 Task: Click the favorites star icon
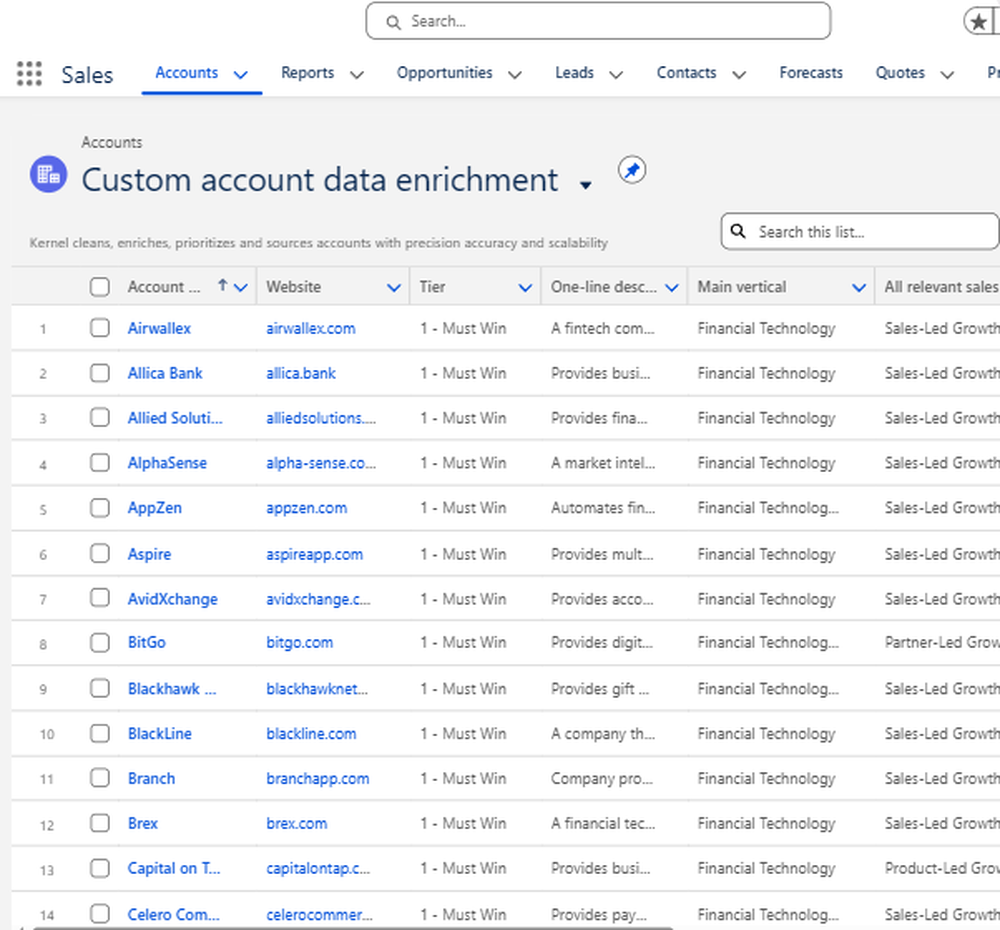pyautogui.click(x=976, y=21)
